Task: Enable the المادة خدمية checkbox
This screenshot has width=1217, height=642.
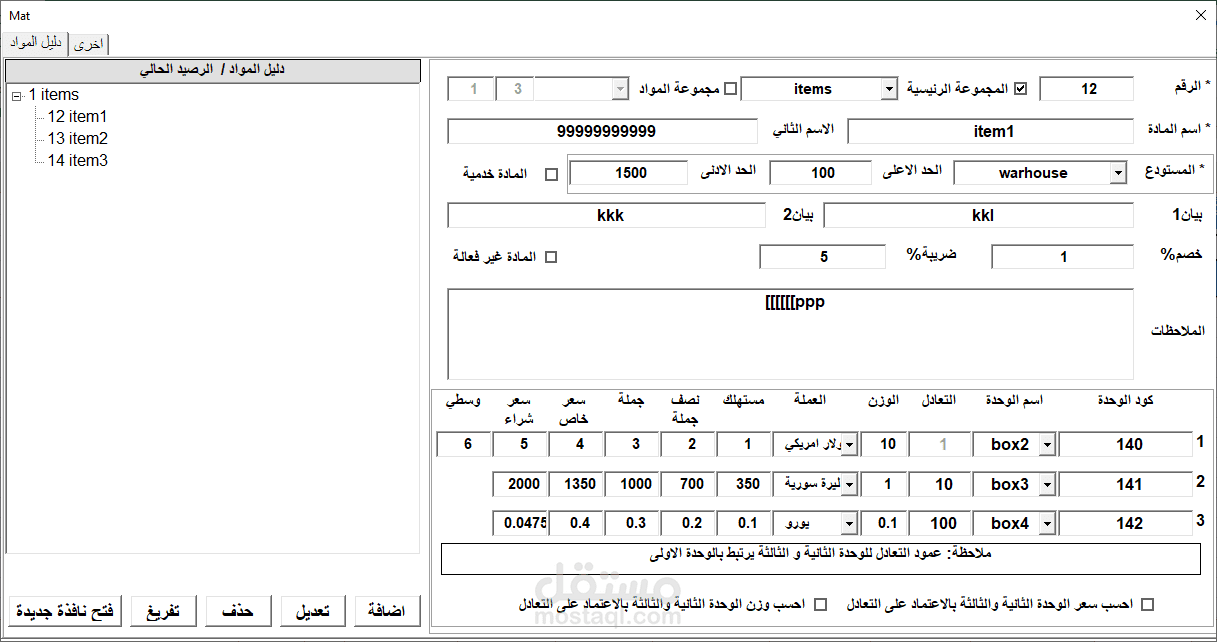Action: tap(551, 174)
